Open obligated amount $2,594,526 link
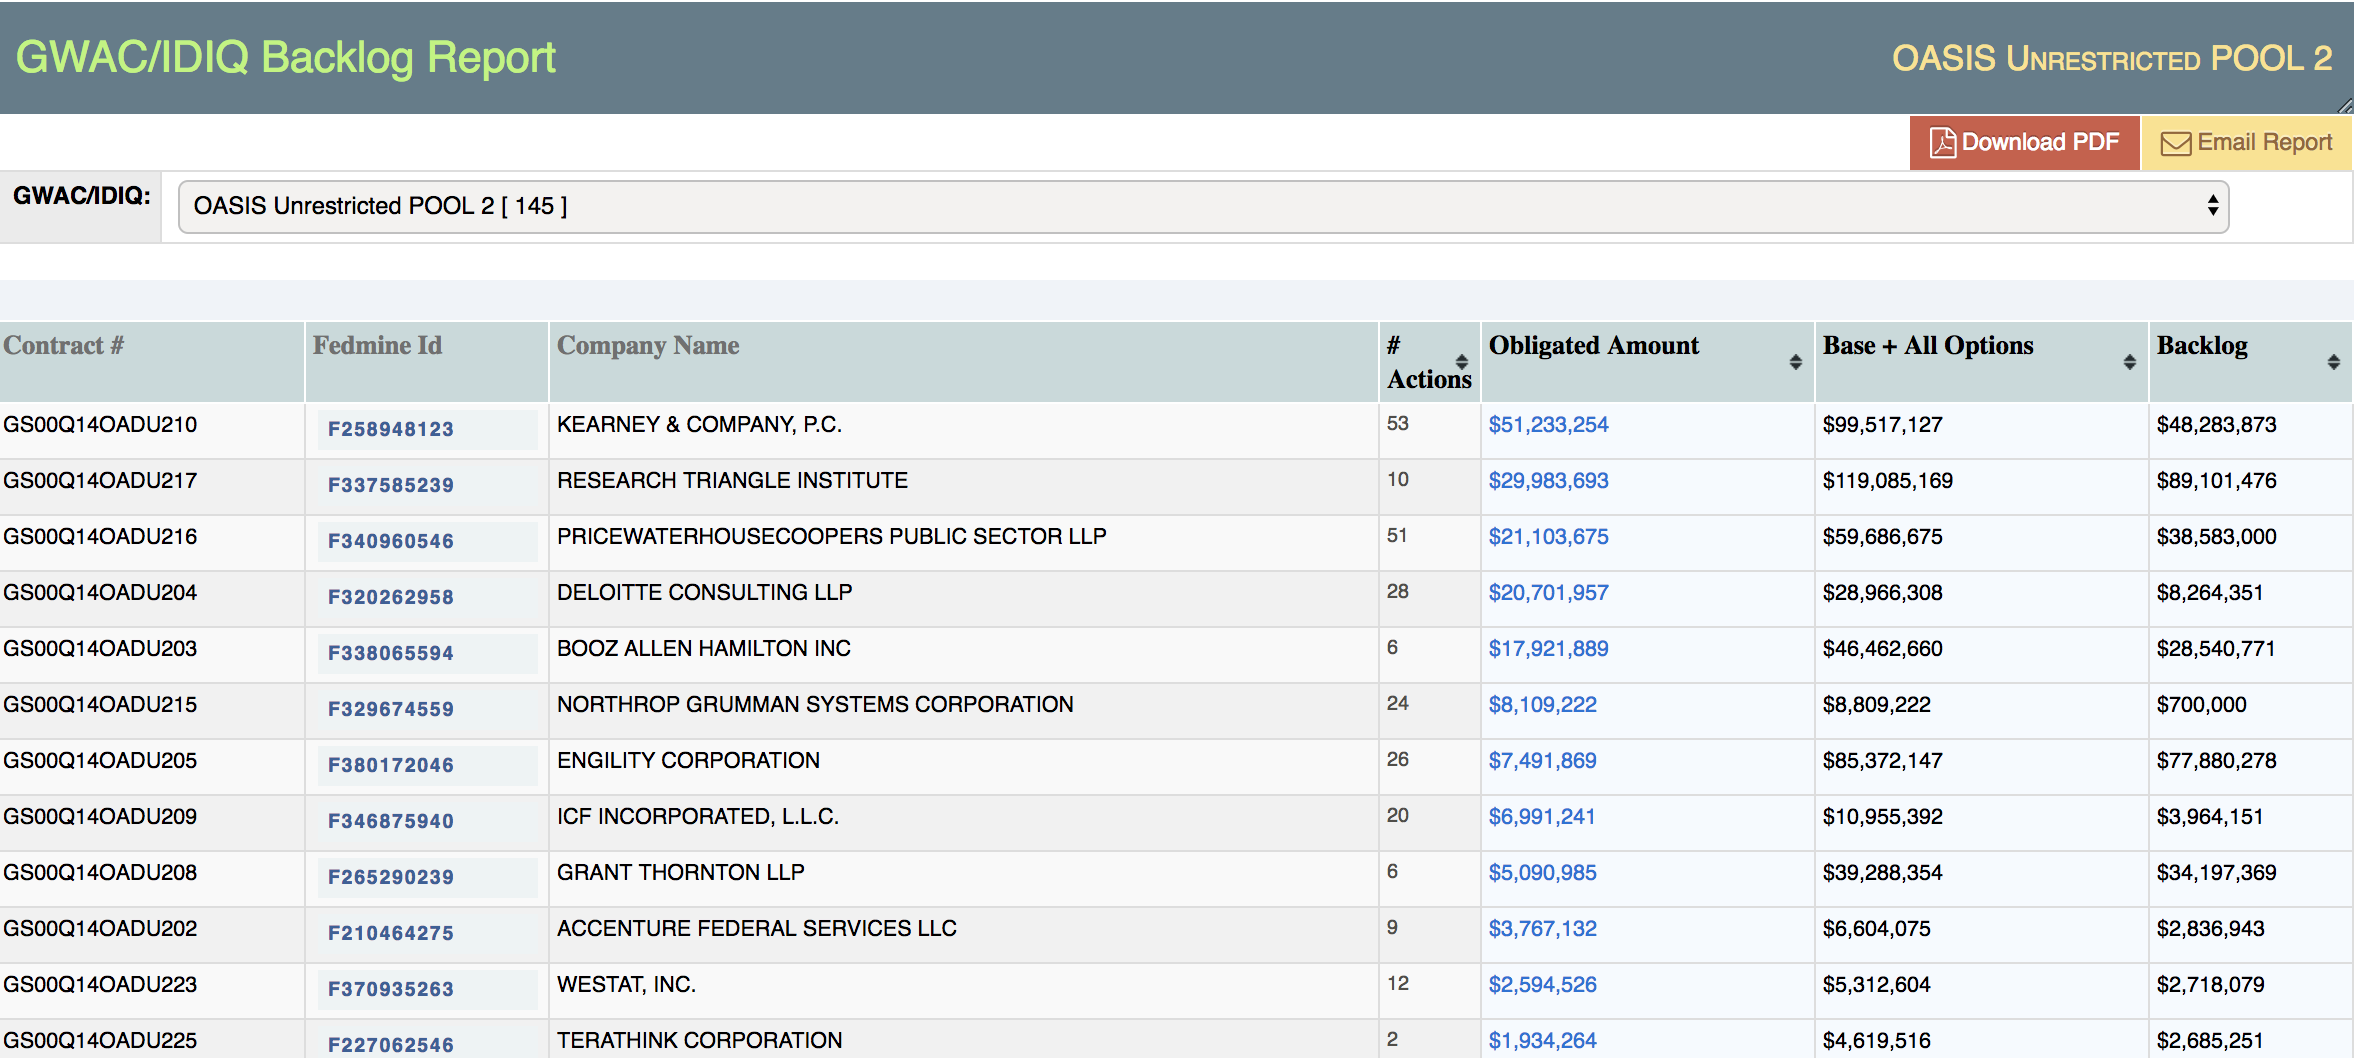Image resolution: width=2364 pixels, height=1058 pixels. tap(1542, 985)
